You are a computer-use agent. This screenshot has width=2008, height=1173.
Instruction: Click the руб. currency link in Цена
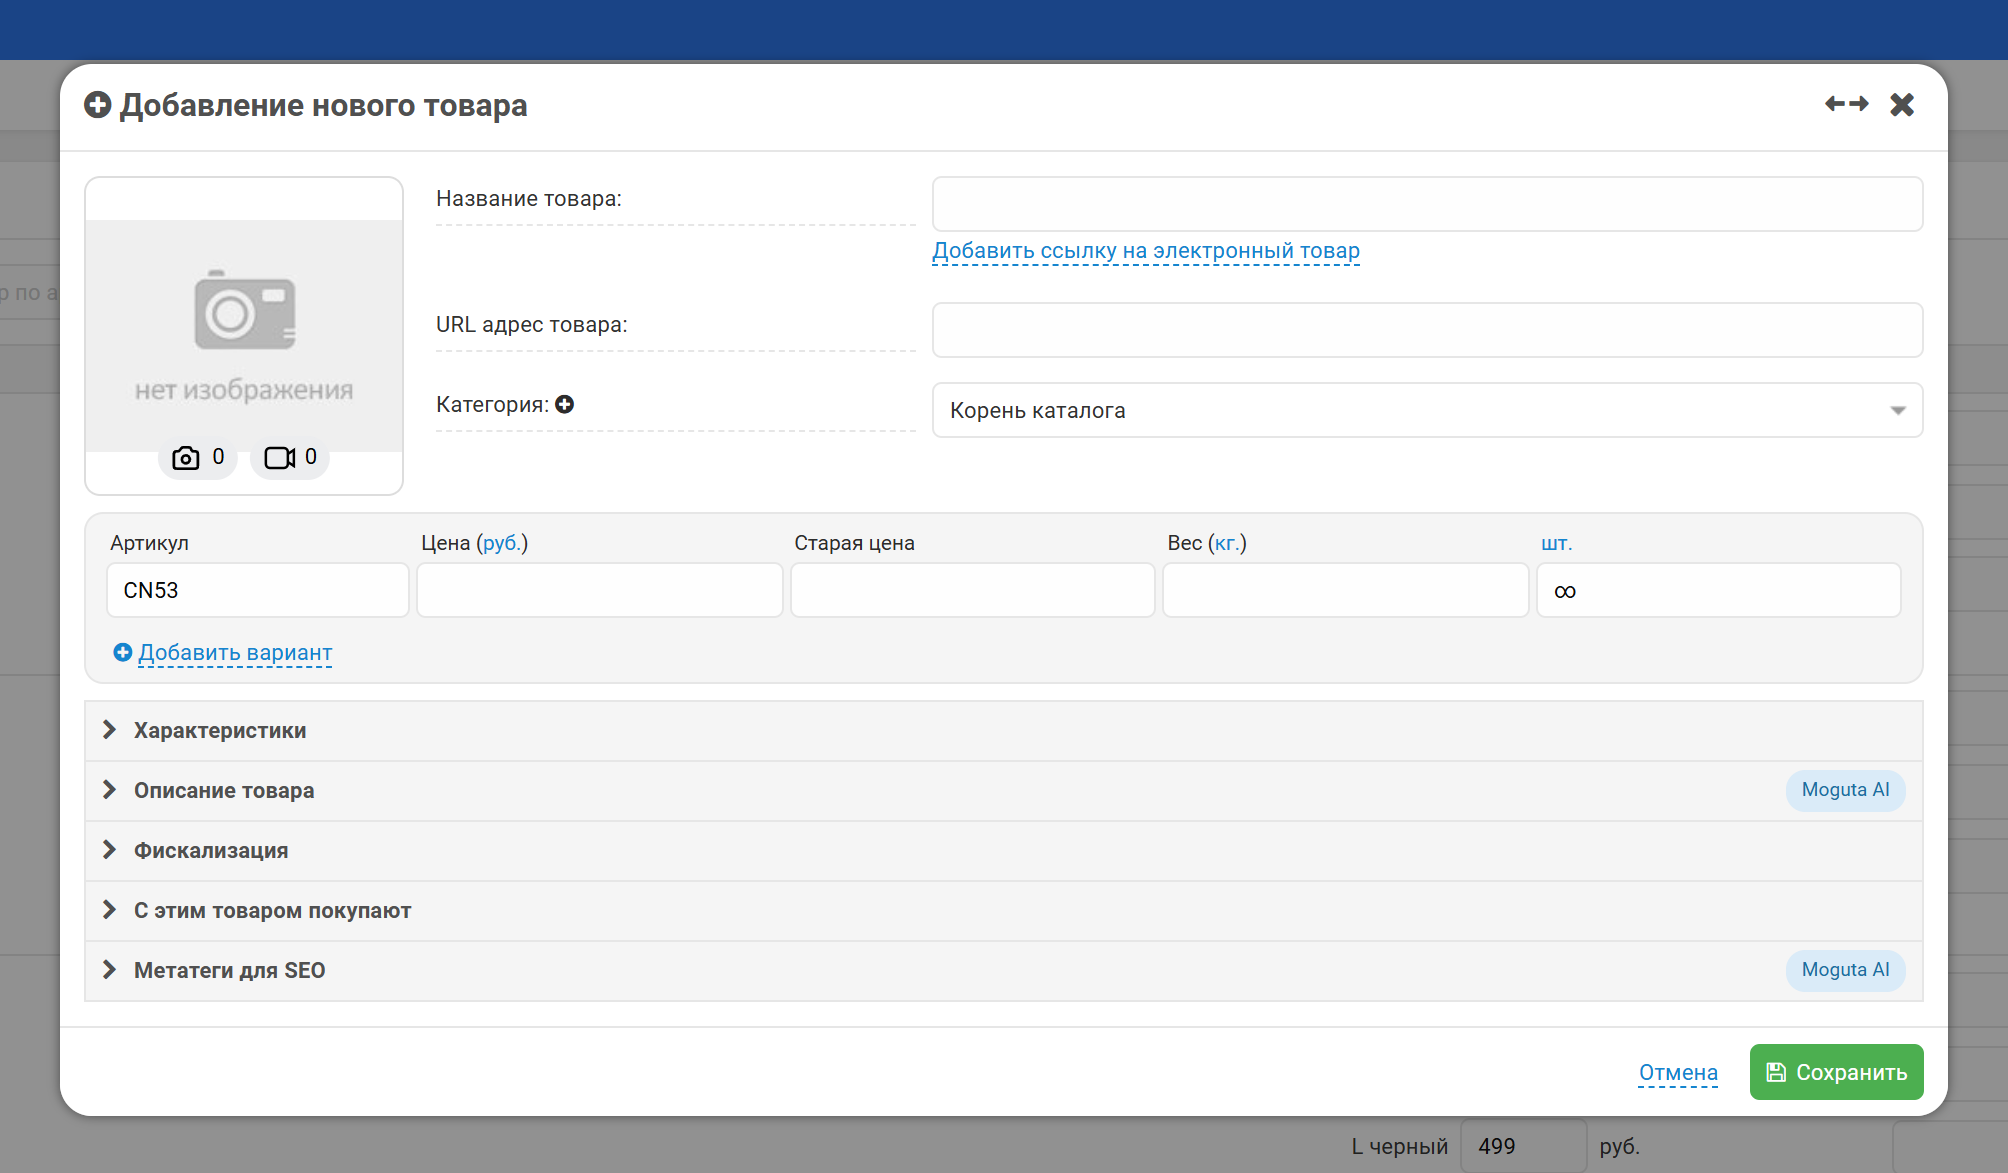coord(502,543)
